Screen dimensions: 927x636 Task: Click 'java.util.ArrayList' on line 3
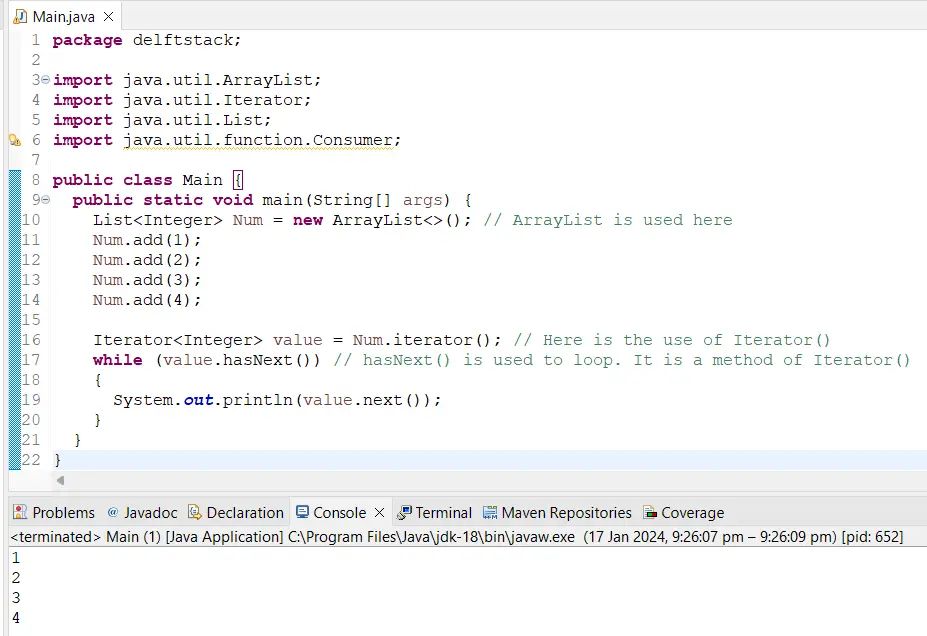coord(217,80)
